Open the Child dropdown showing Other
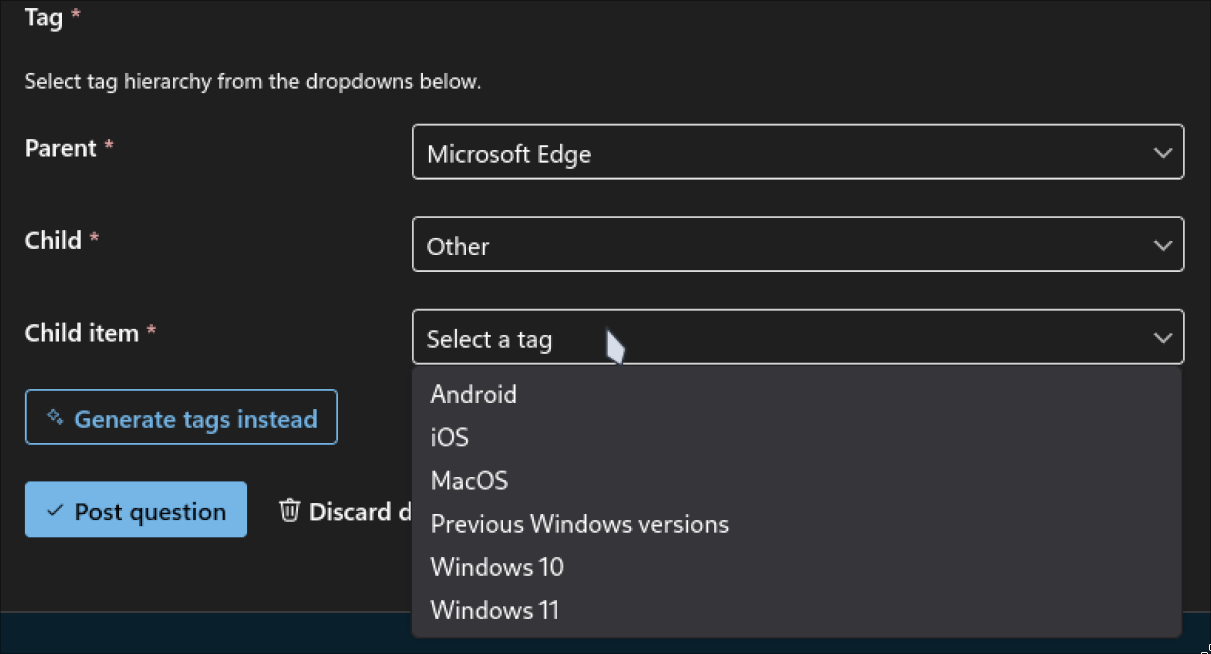Viewport: 1211px width, 654px height. pos(798,244)
